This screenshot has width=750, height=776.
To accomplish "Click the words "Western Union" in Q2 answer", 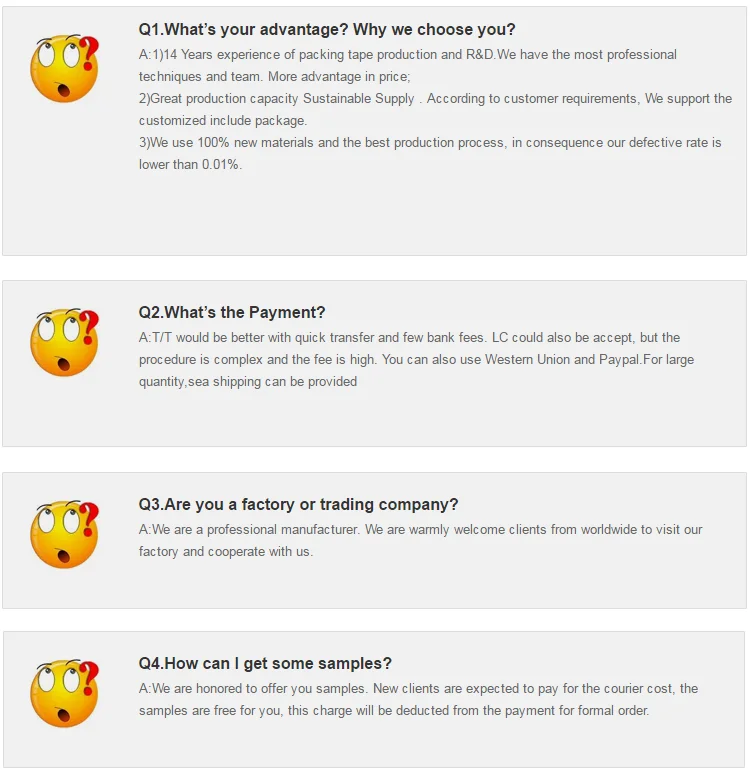I will tap(527, 360).
